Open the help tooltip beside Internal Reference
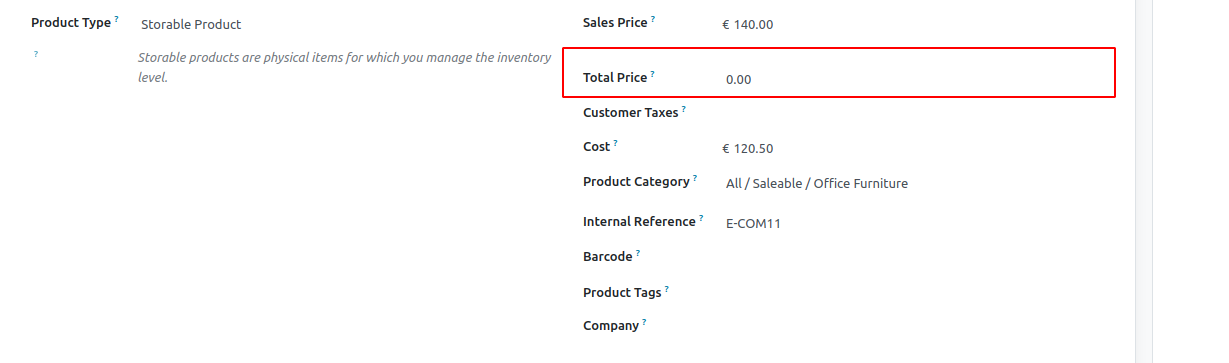The width and height of the screenshot is (1229, 363). 701,218
